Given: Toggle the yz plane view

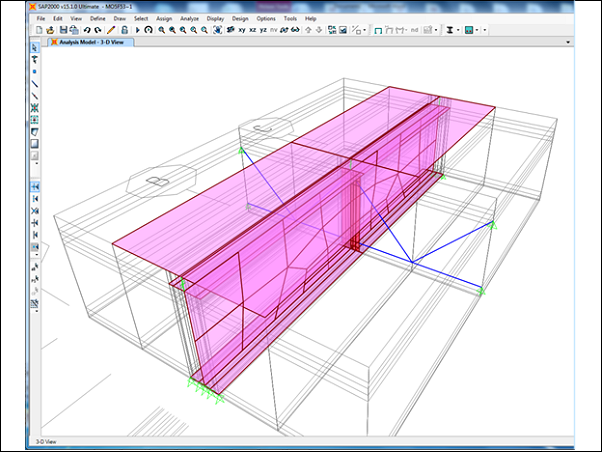Looking at the screenshot, I should coord(263,30).
